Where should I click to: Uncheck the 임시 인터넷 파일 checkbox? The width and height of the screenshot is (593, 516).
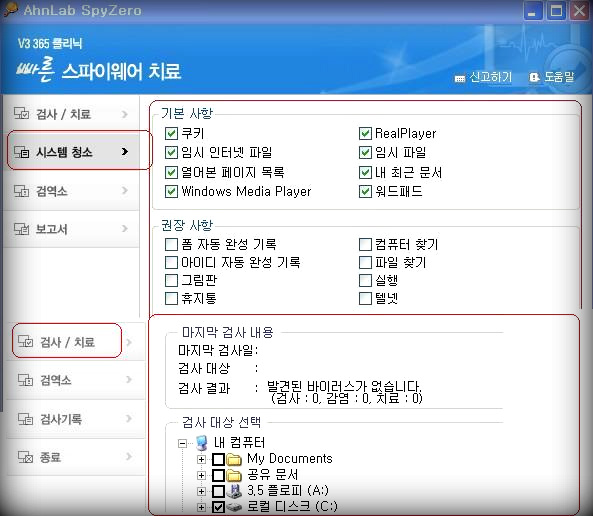coord(171,152)
